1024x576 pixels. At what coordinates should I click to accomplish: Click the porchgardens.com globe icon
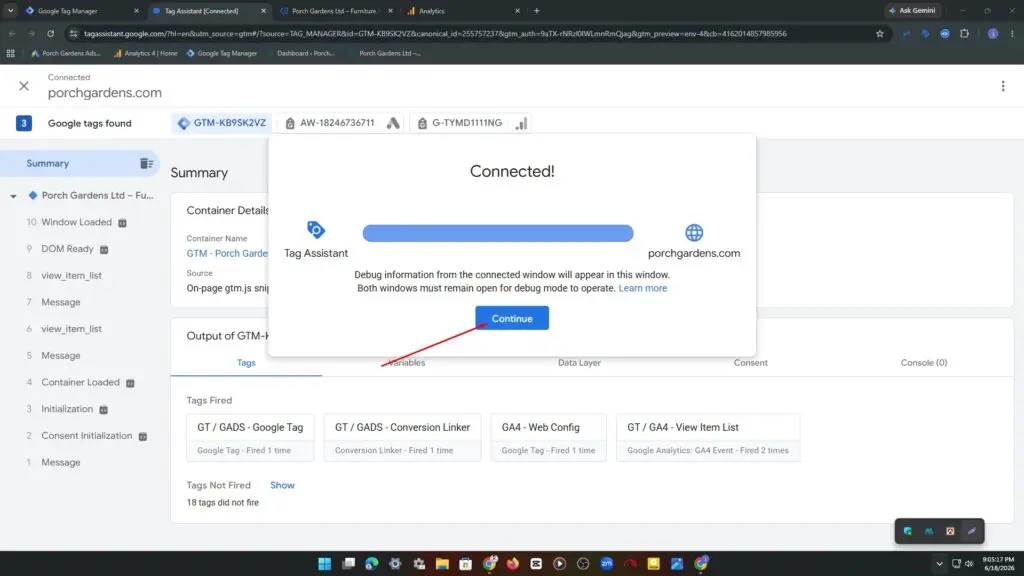tap(694, 232)
